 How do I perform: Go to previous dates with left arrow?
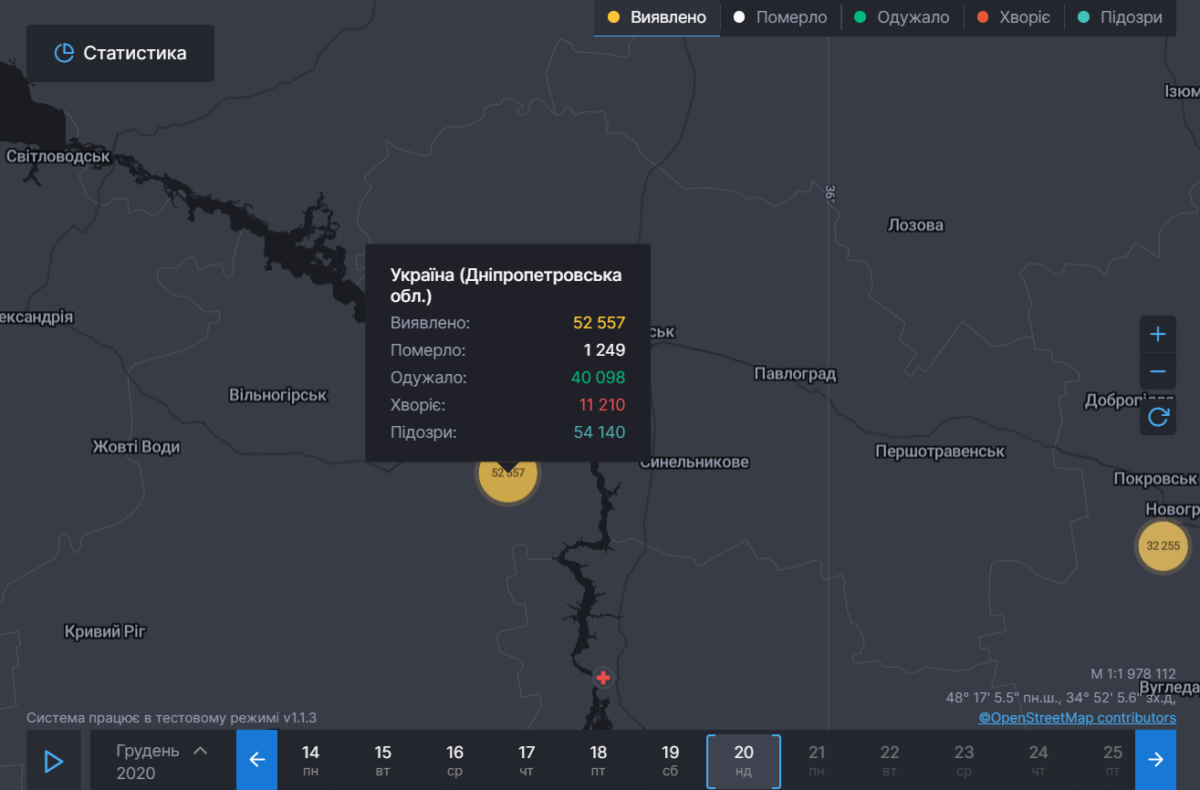click(x=256, y=760)
